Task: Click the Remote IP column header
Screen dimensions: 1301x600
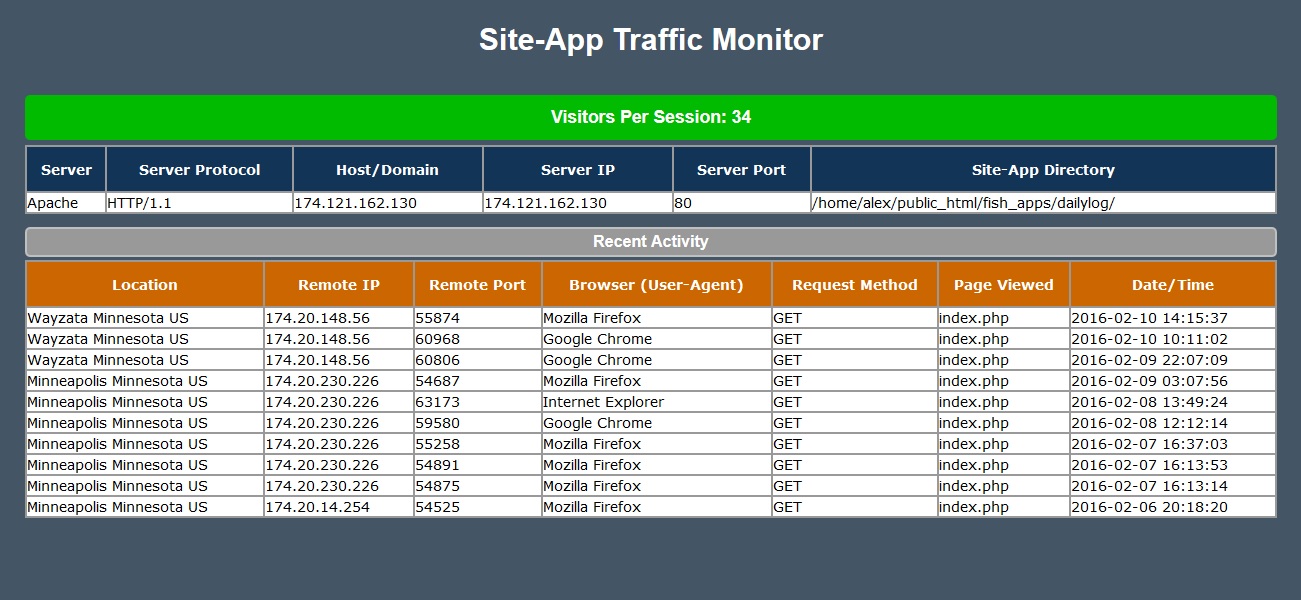Action: 336,284
